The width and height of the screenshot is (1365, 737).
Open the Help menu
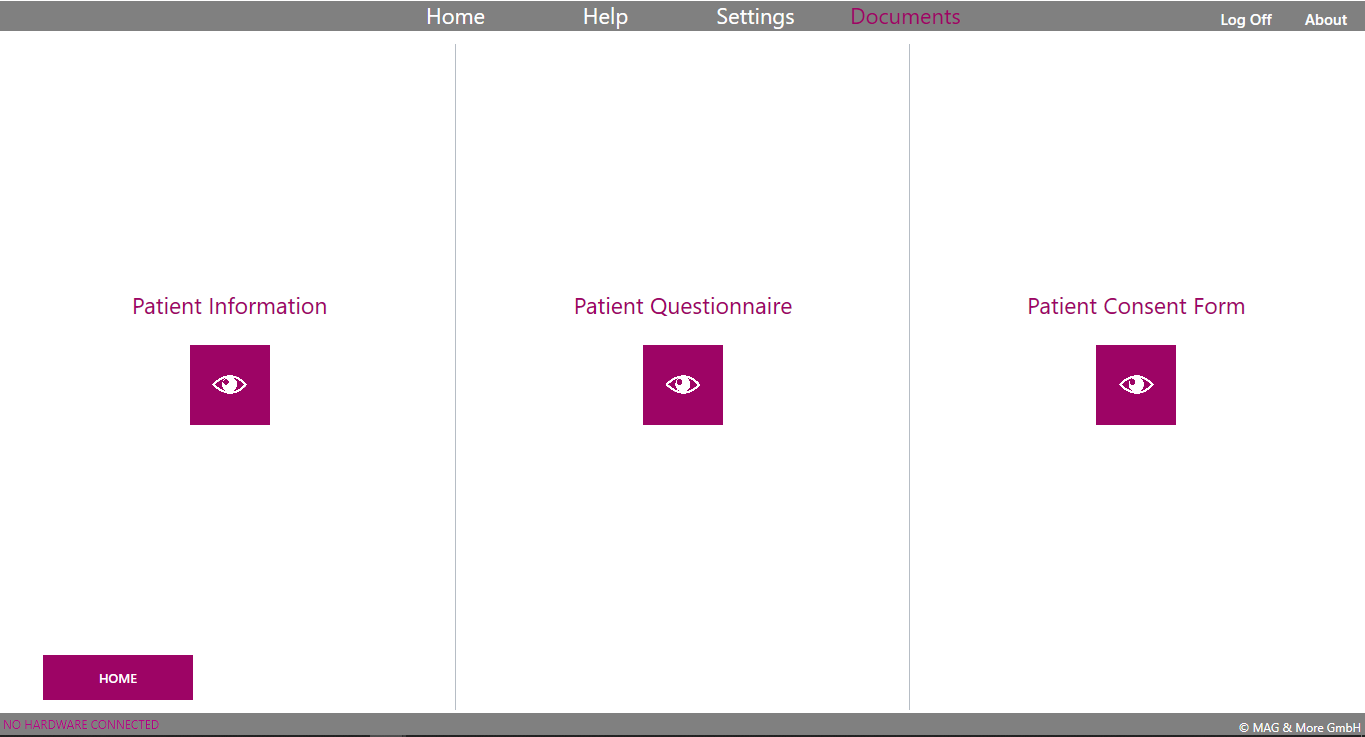pos(605,17)
